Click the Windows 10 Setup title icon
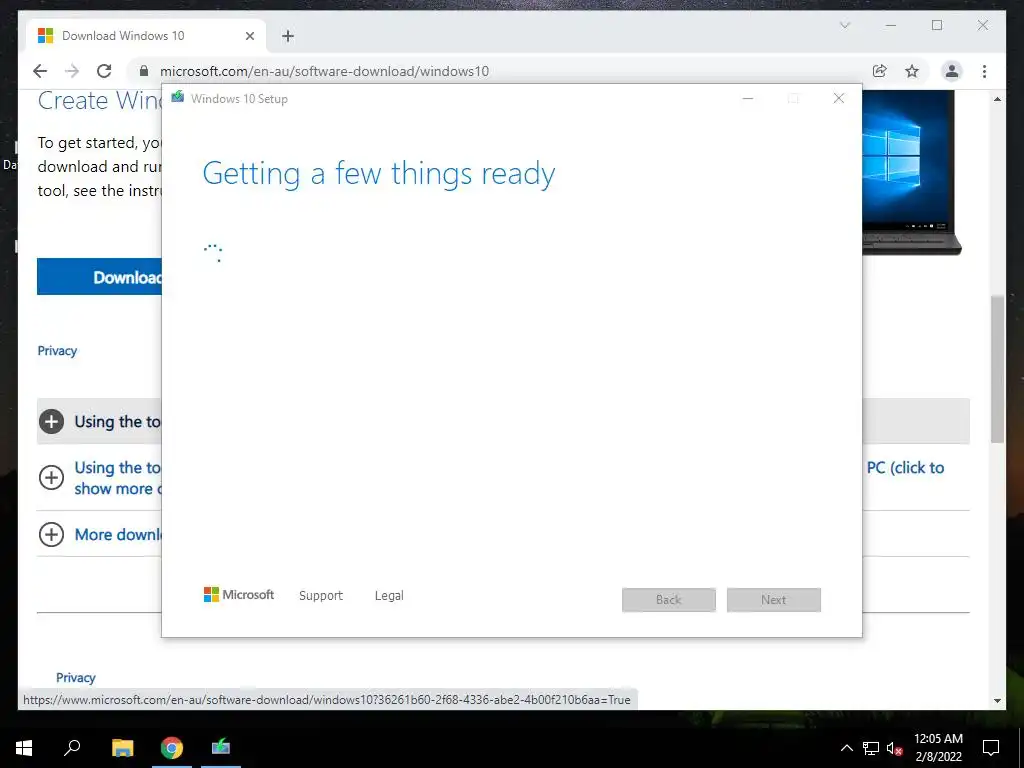The image size is (1024, 768). [x=178, y=97]
